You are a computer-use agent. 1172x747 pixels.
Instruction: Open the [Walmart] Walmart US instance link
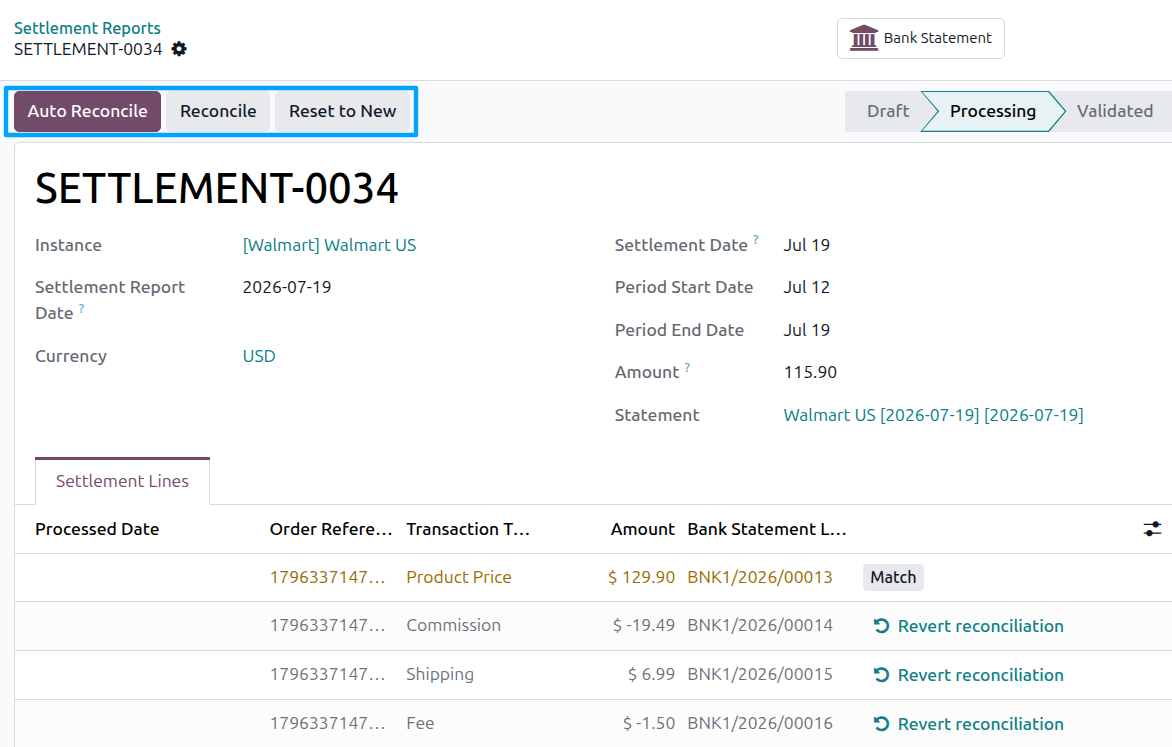point(329,245)
